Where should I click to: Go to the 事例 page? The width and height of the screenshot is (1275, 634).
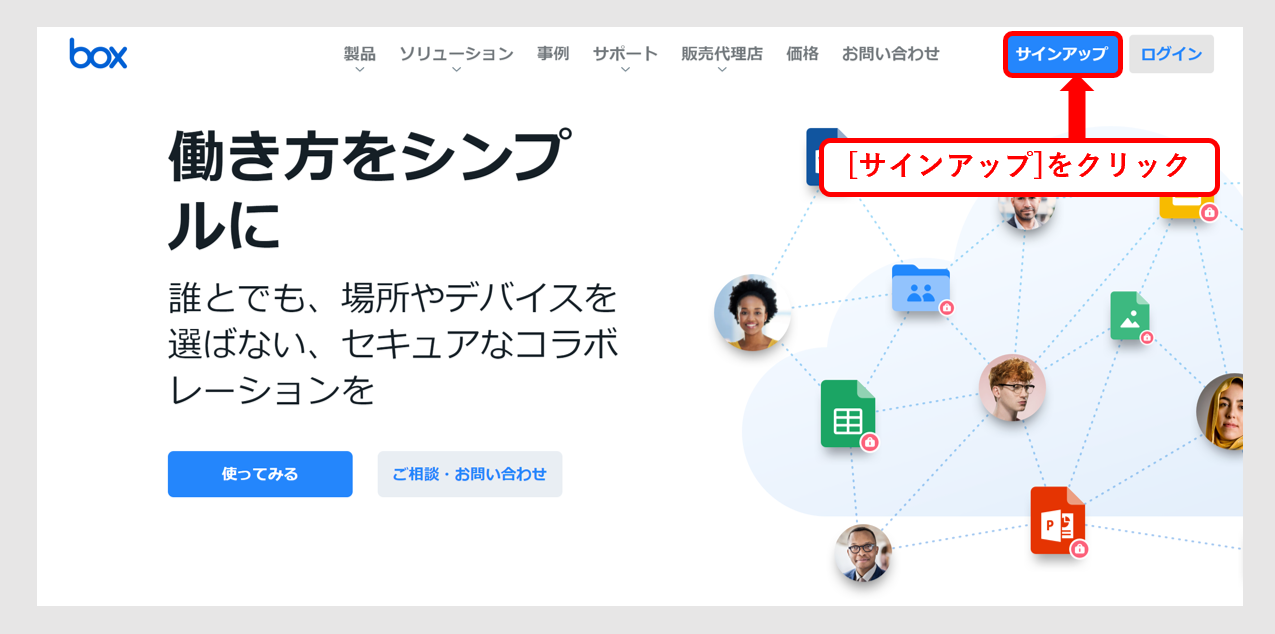(x=553, y=54)
